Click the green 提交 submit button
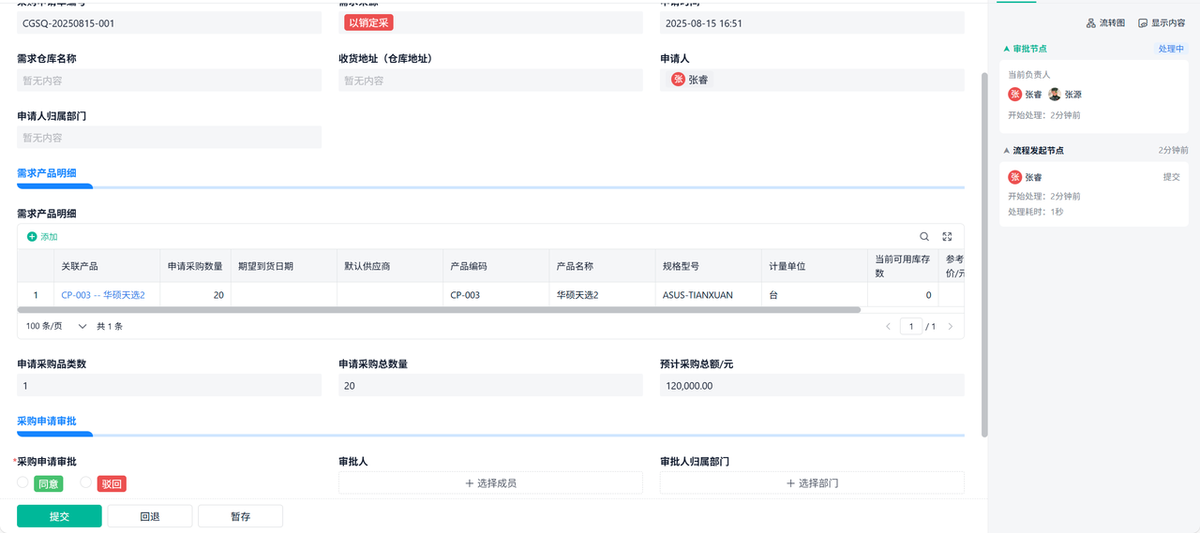This screenshot has width=1200, height=533. (x=59, y=516)
